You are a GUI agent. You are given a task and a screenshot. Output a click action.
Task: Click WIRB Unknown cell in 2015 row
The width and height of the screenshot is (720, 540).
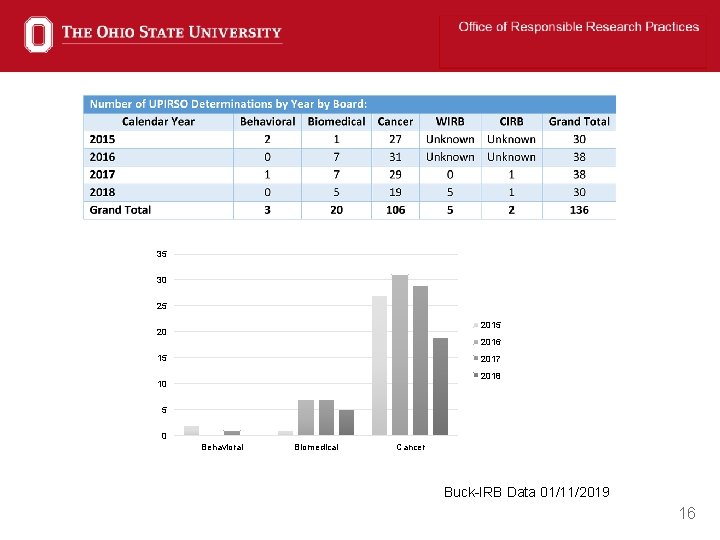tap(450, 139)
